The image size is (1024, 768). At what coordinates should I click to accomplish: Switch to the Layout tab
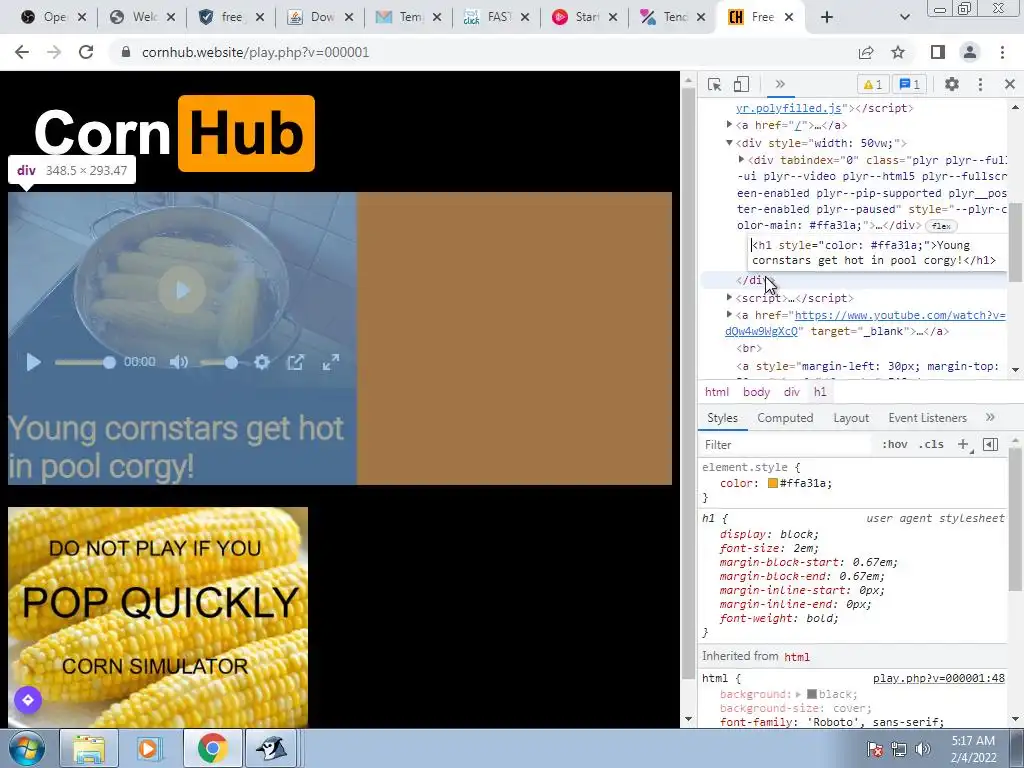click(851, 418)
